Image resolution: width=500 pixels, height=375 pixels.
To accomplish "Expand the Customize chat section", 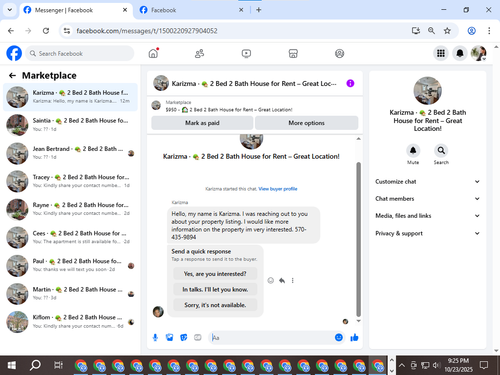I will pos(427,182).
